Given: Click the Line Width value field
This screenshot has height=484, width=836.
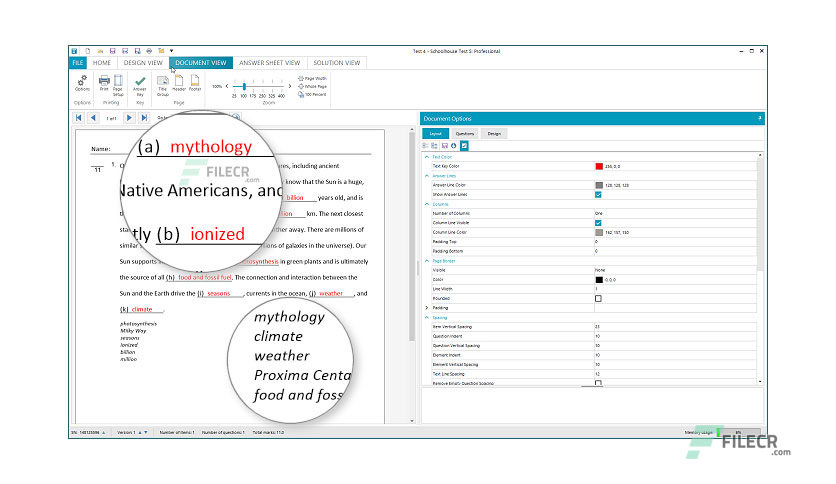Looking at the screenshot, I should (675, 289).
